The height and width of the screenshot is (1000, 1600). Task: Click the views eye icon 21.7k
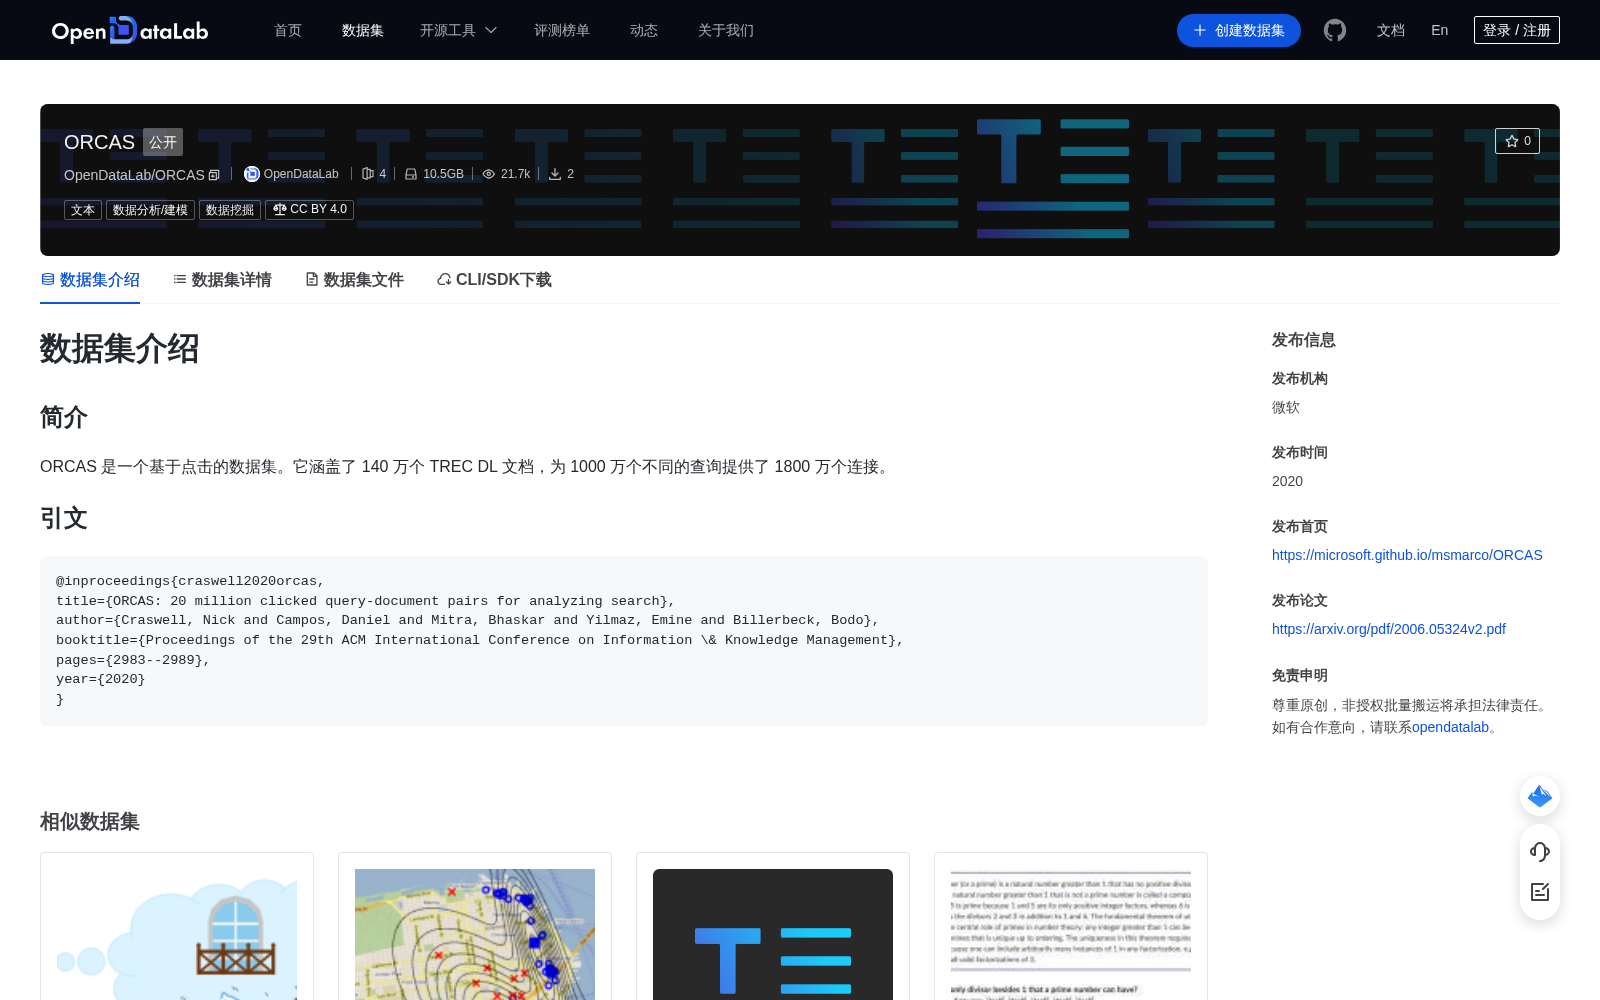[x=489, y=174]
